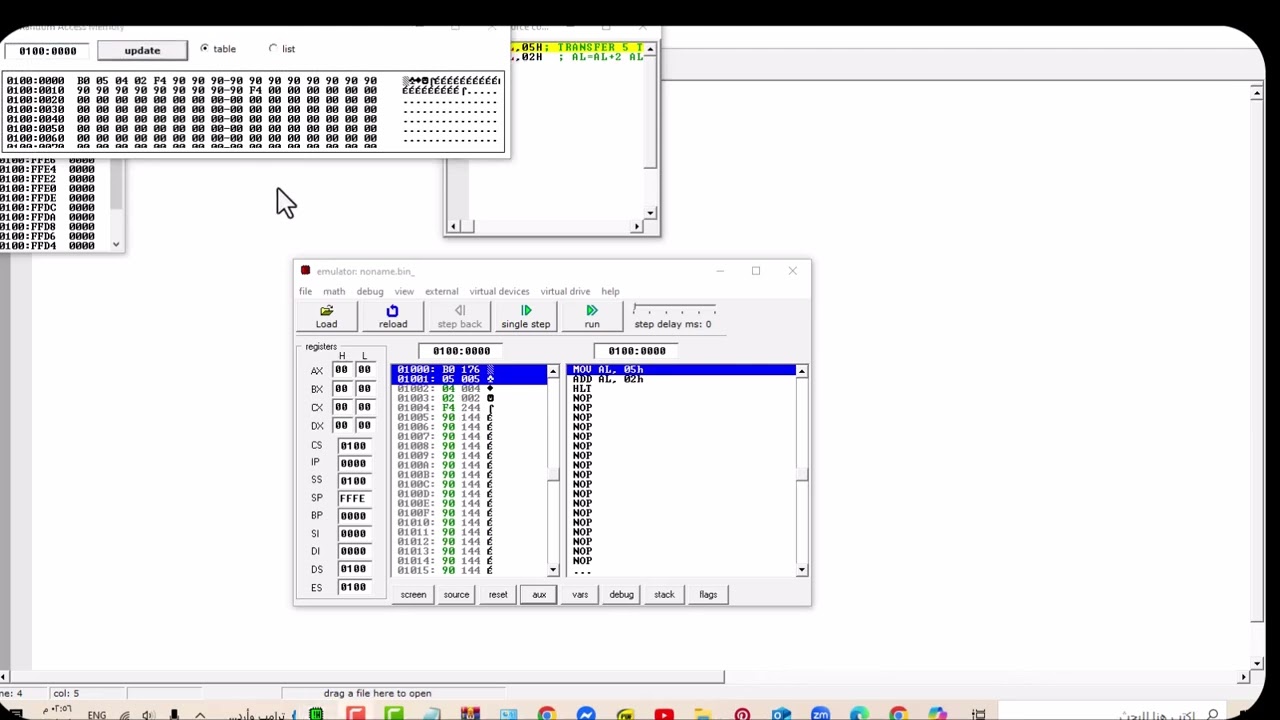Click editor horizontal scrollbar right arrow
The height and width of the screenshot is (720, 1280).
click(x=1244, y=677)
